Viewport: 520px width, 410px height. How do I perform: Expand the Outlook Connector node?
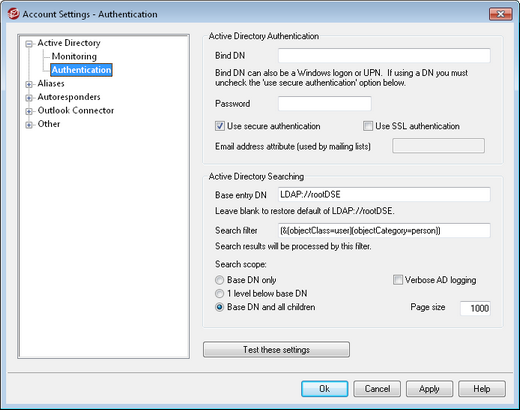coord(29,111)
